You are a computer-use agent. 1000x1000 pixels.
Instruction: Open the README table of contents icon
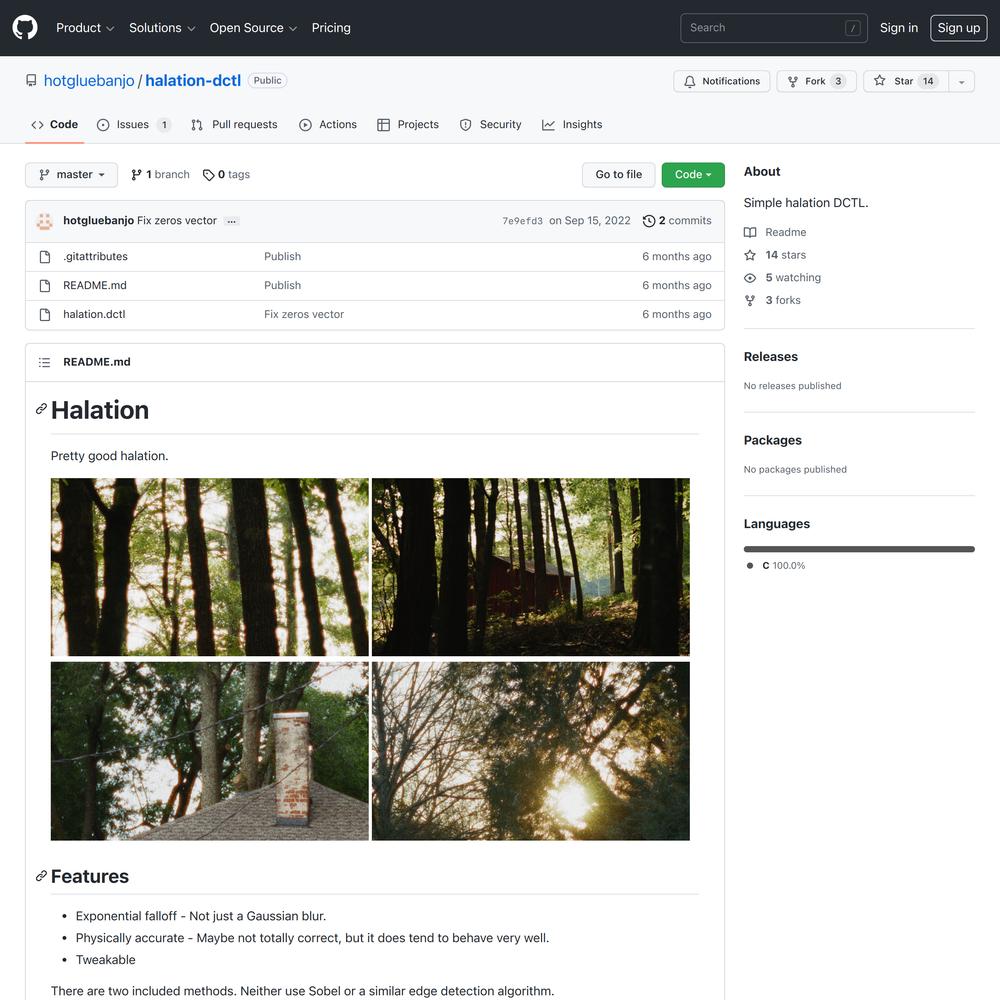click(44, 363)
